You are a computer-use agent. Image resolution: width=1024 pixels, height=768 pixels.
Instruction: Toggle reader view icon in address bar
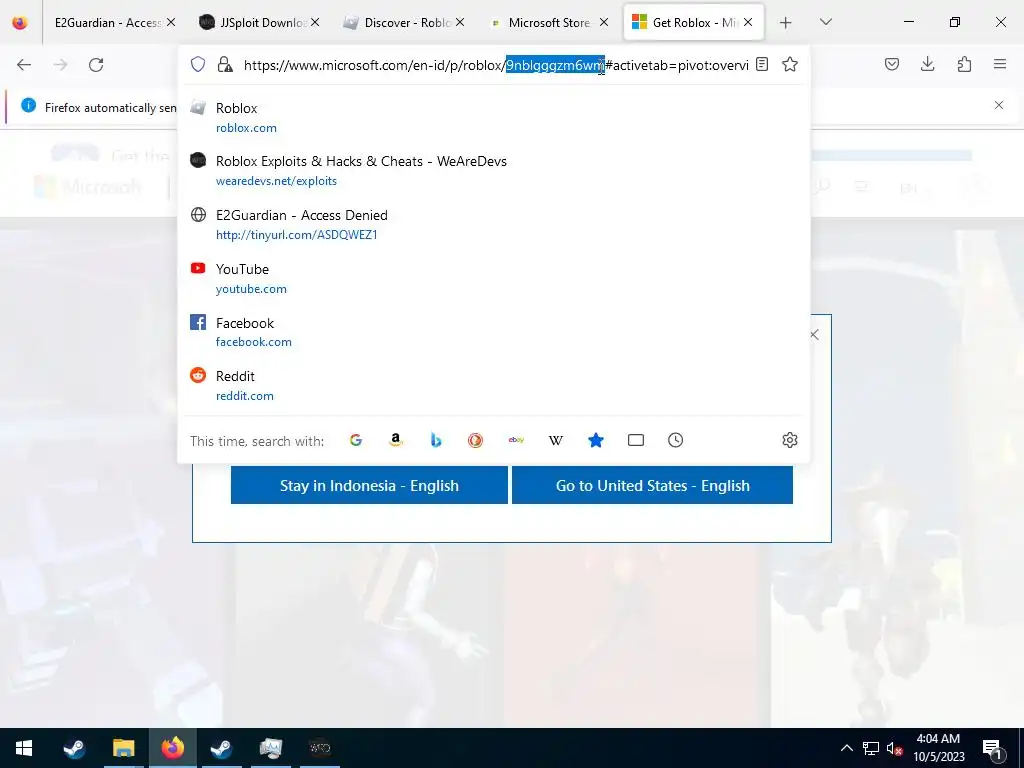(761, 64)
